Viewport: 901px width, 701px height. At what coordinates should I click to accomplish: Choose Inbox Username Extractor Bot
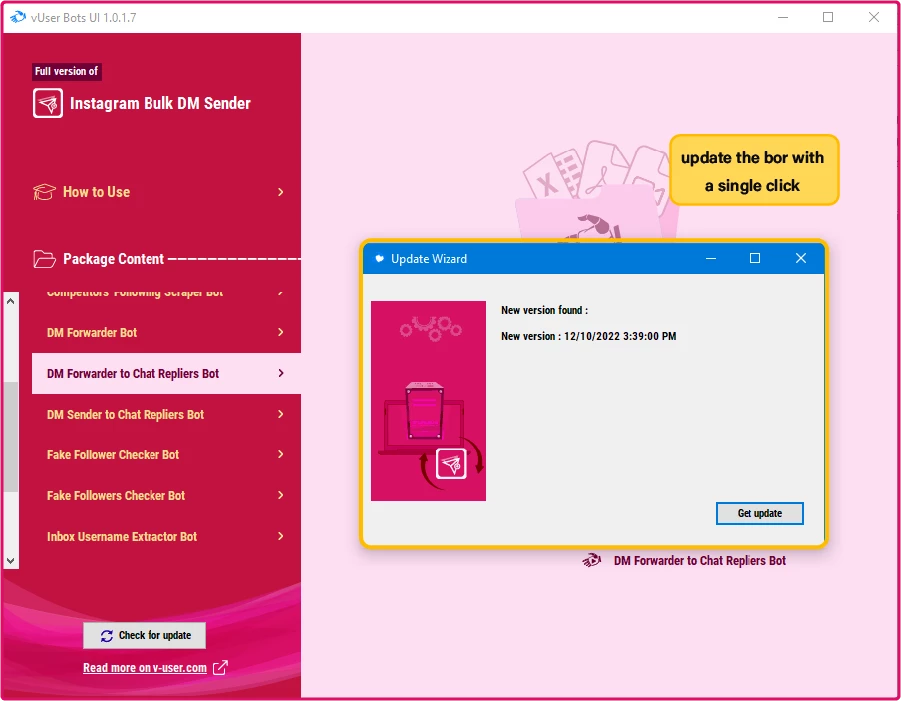click(166, 536)
